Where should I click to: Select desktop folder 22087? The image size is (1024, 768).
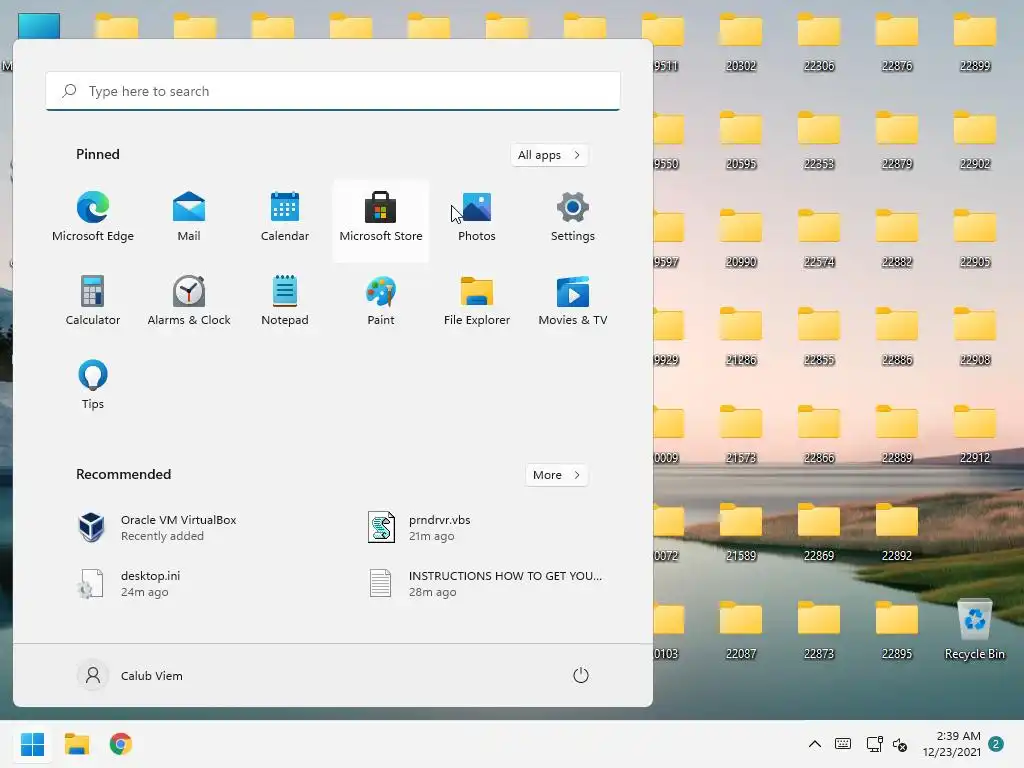(x=741, y=630)
